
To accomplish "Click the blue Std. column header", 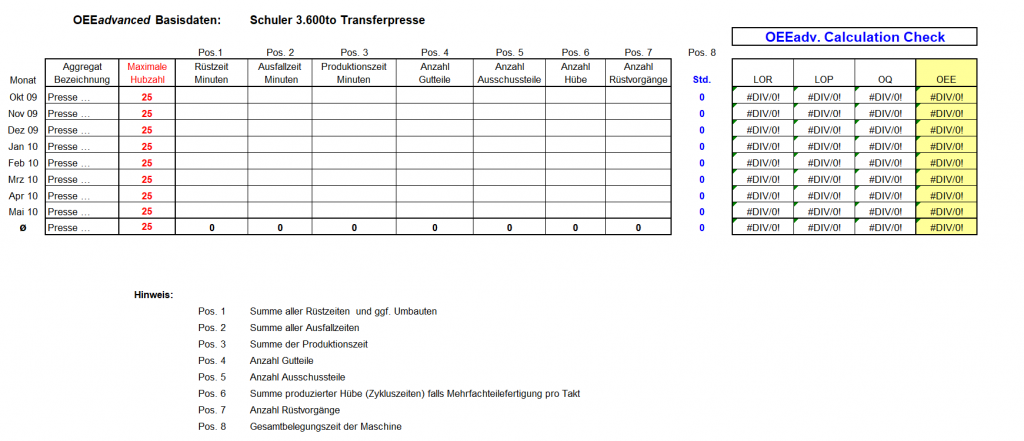I will [702, 79].
